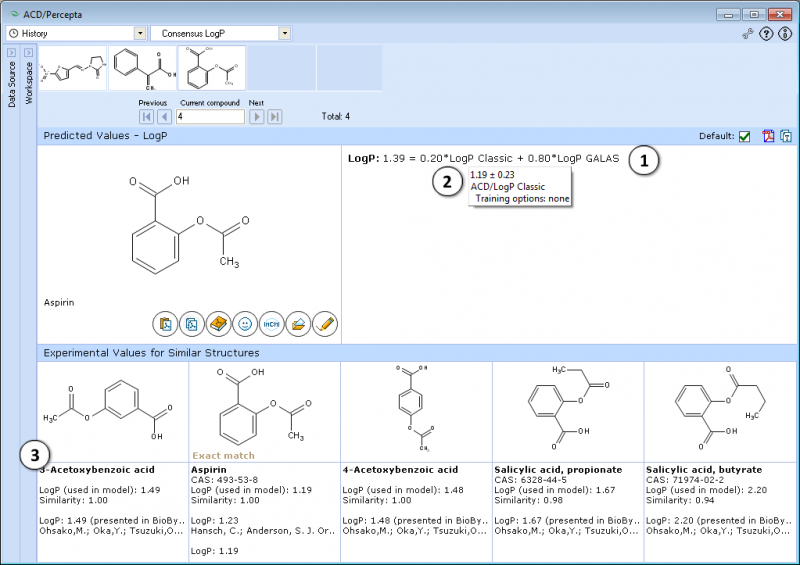Click the CAS: 71974-02-2 text
This screenshot has height=565, width=800.
685,480
